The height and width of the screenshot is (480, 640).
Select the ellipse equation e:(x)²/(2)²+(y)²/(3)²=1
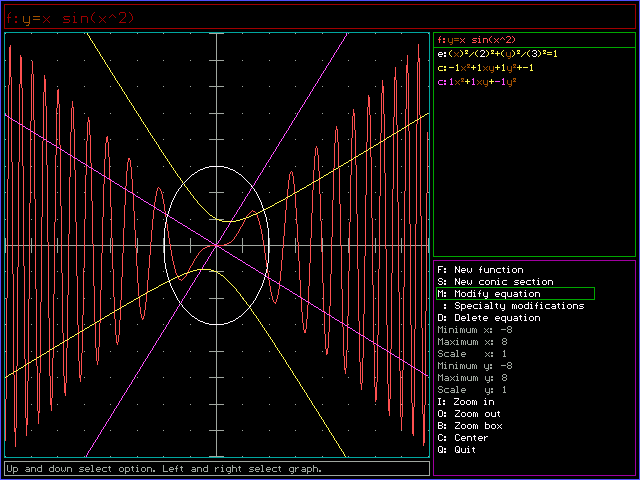tap(497, 53)
